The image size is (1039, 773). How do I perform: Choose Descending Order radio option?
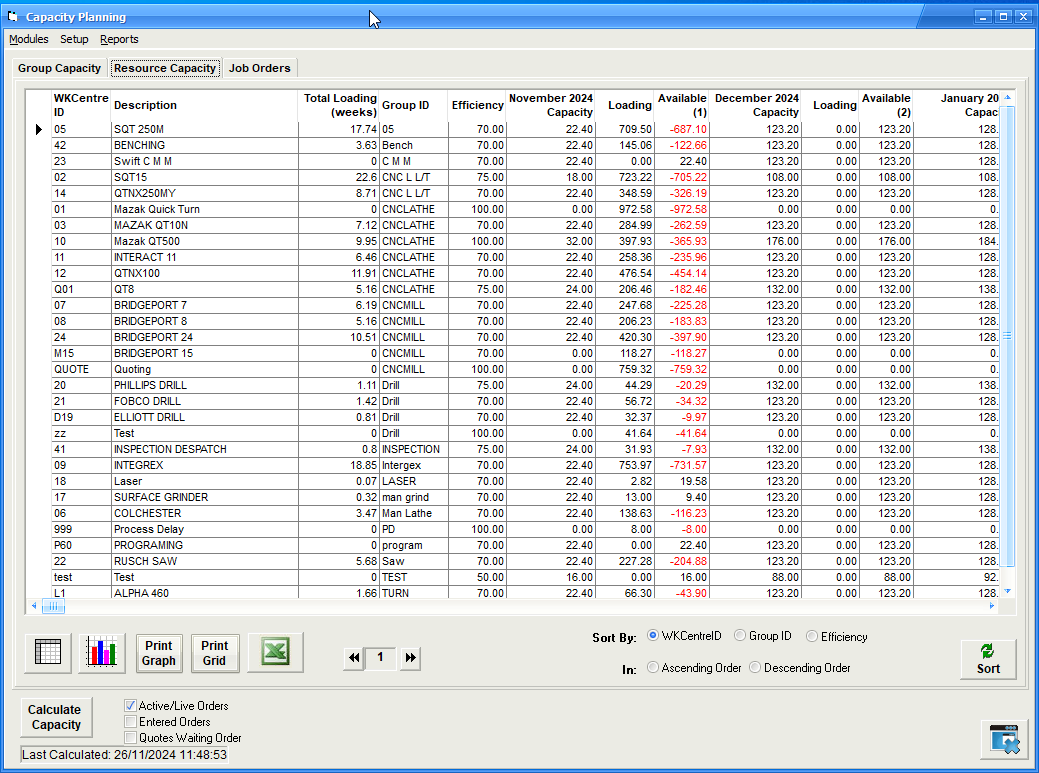[x=755, y=668]
